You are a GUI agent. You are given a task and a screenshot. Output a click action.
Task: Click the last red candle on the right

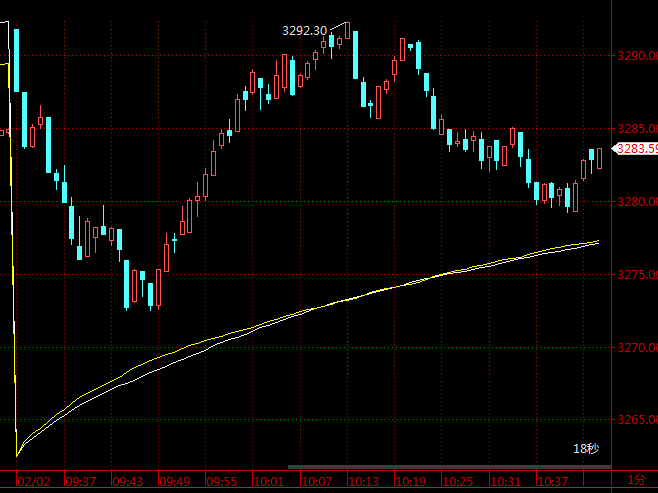click(599, 158)
